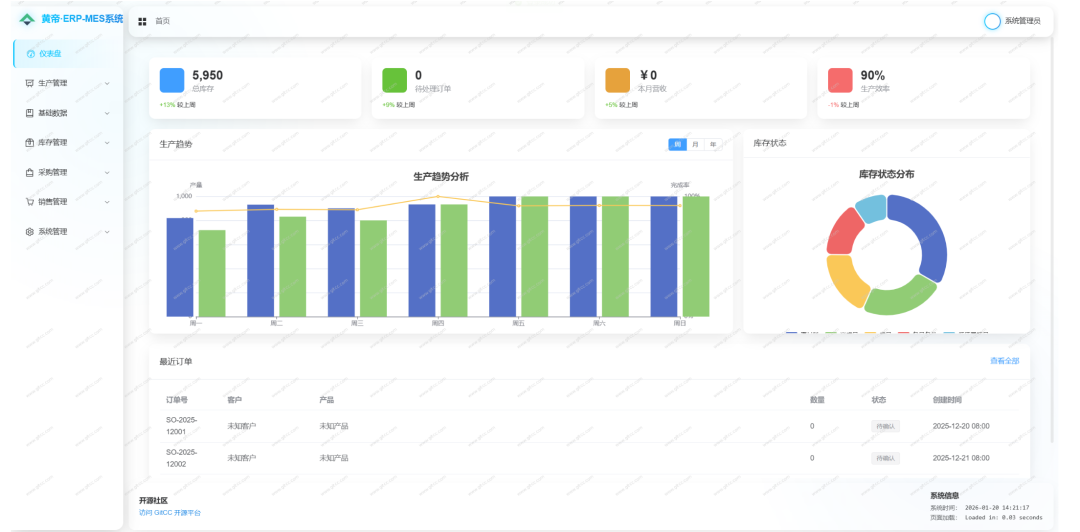Visit the 访问 GitCC 开源平台 link
The image size is (1080, 532).
[x=170, y=513]
